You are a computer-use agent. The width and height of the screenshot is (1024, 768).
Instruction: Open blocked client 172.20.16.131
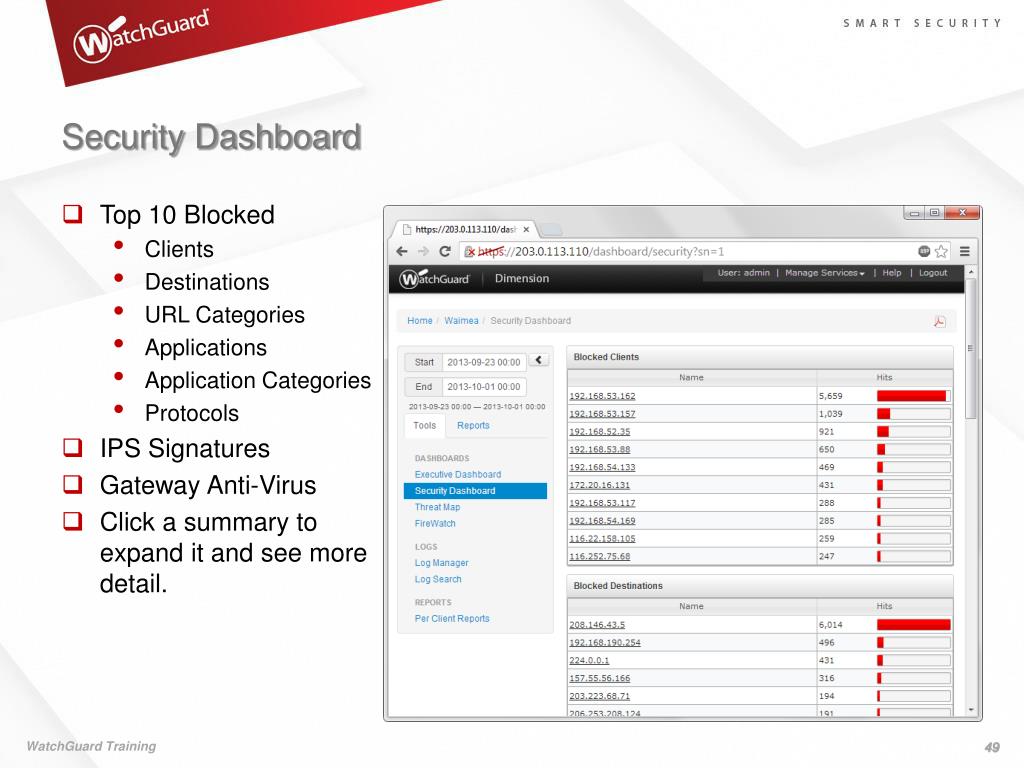point(600,485)
